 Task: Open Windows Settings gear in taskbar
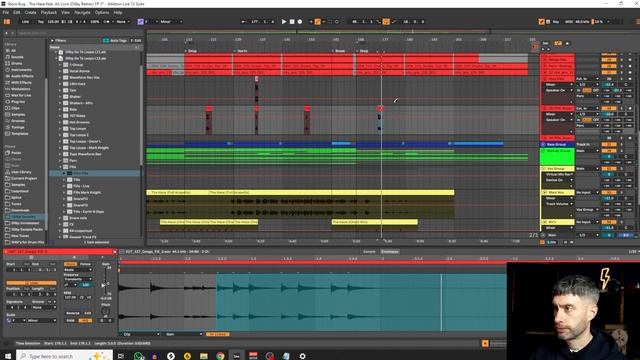(302, 356)
